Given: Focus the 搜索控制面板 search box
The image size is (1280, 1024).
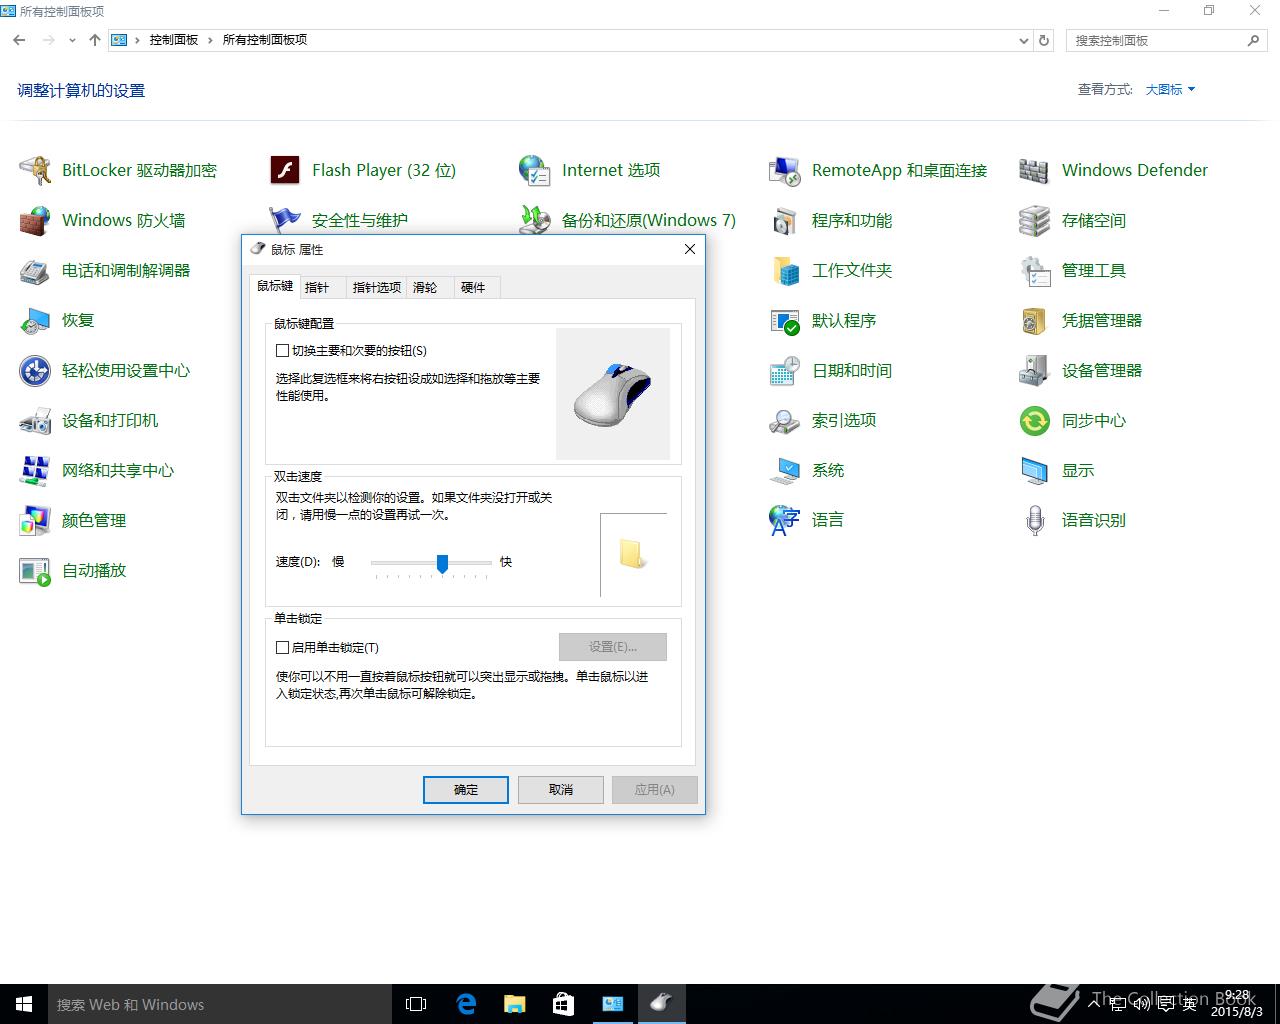Looking at the screenshot, I should point(1166,40).
